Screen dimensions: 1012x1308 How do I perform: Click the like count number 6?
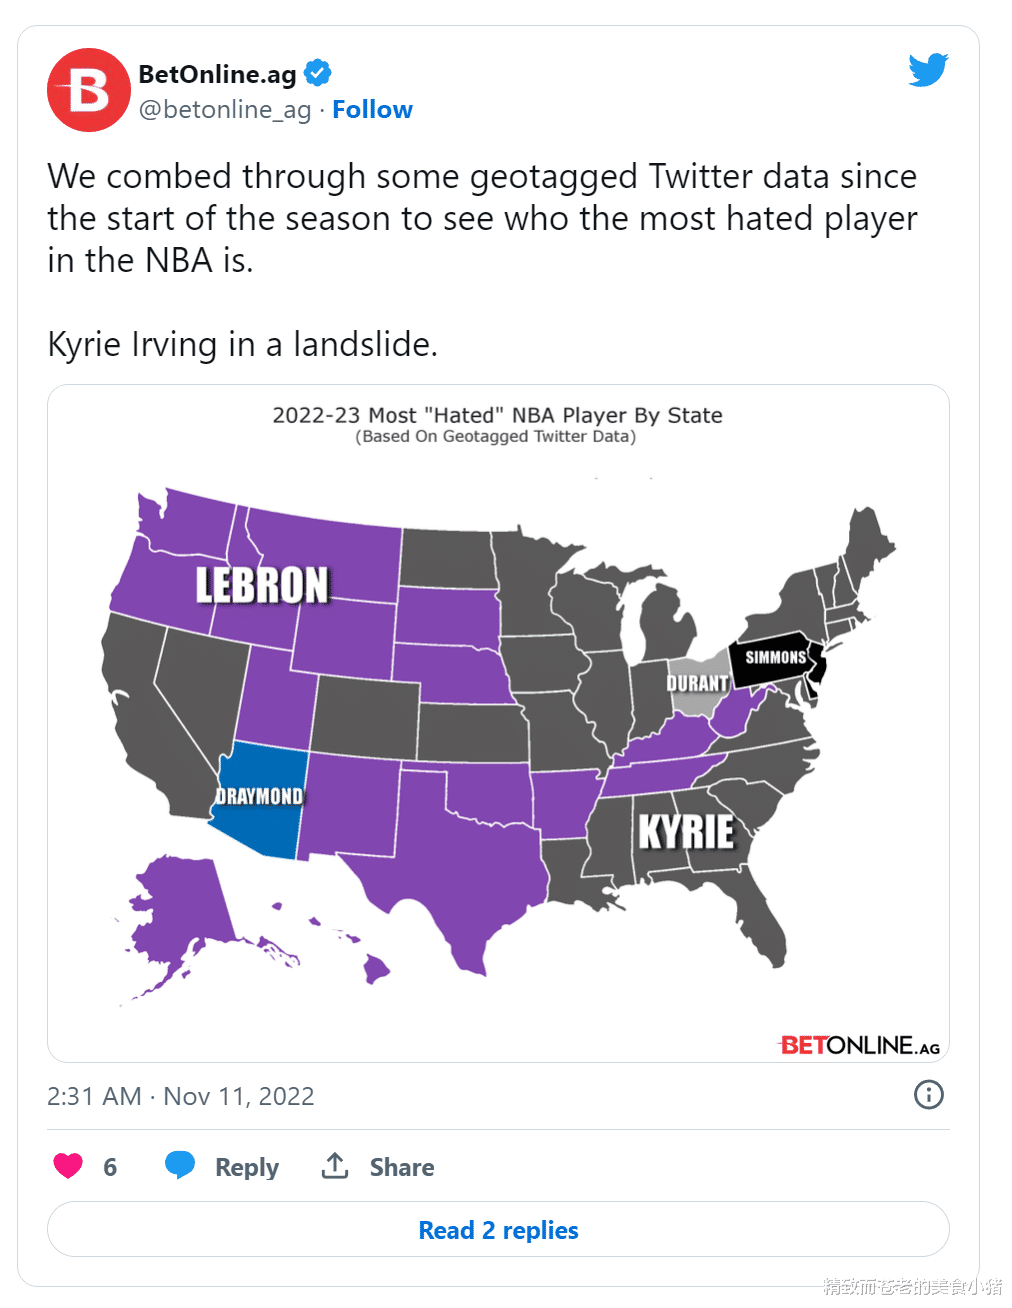tap(110, 1167)
